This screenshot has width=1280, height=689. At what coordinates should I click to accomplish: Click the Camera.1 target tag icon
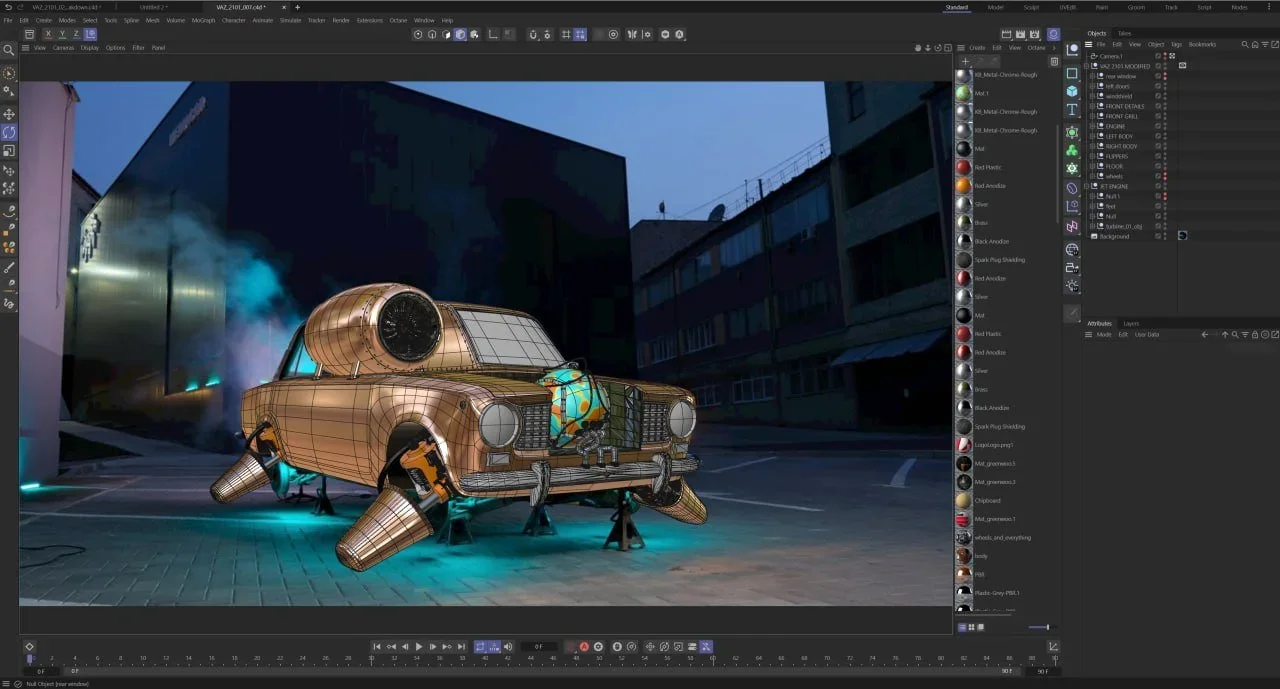coord(1172,56)
